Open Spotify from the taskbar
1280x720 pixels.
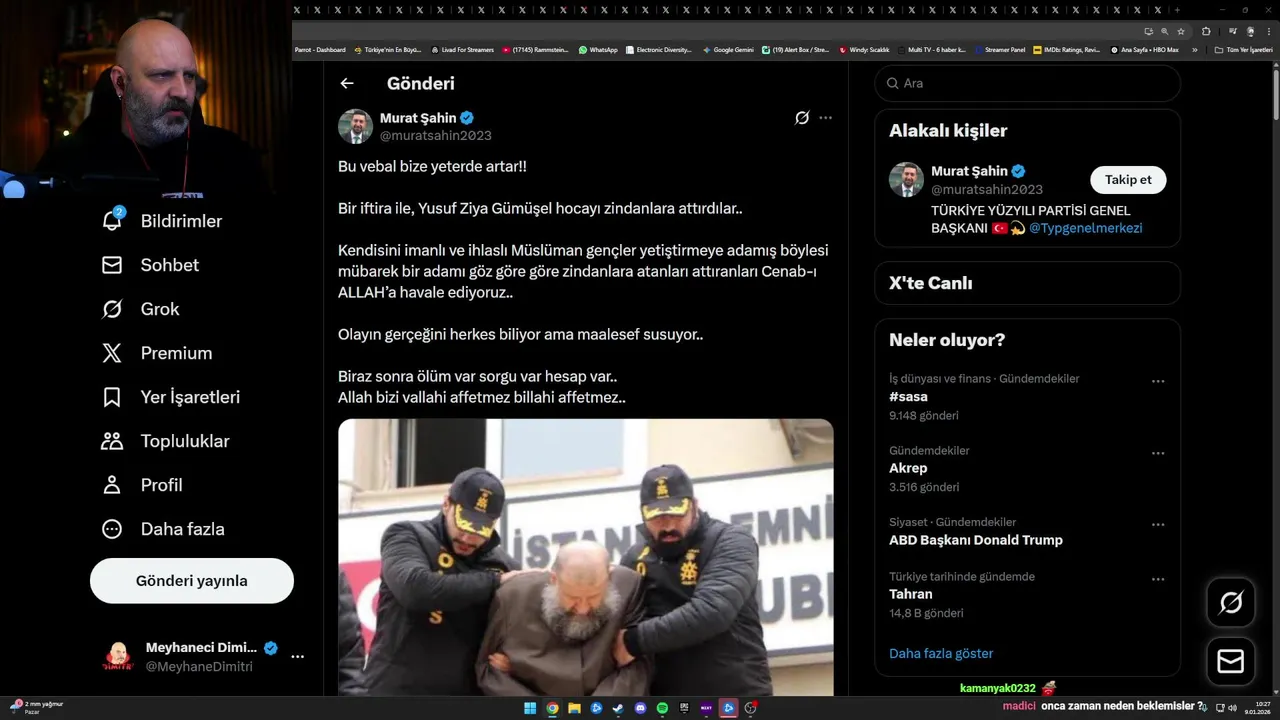click(x=662, y=708)
